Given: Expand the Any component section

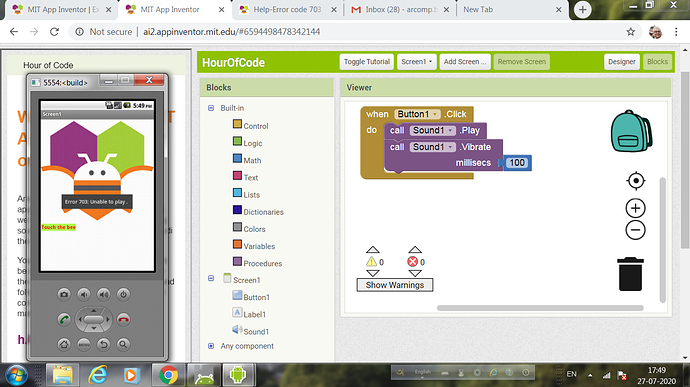Looking at the screenshot, I should pyautogui.click(x=211, y=346).
